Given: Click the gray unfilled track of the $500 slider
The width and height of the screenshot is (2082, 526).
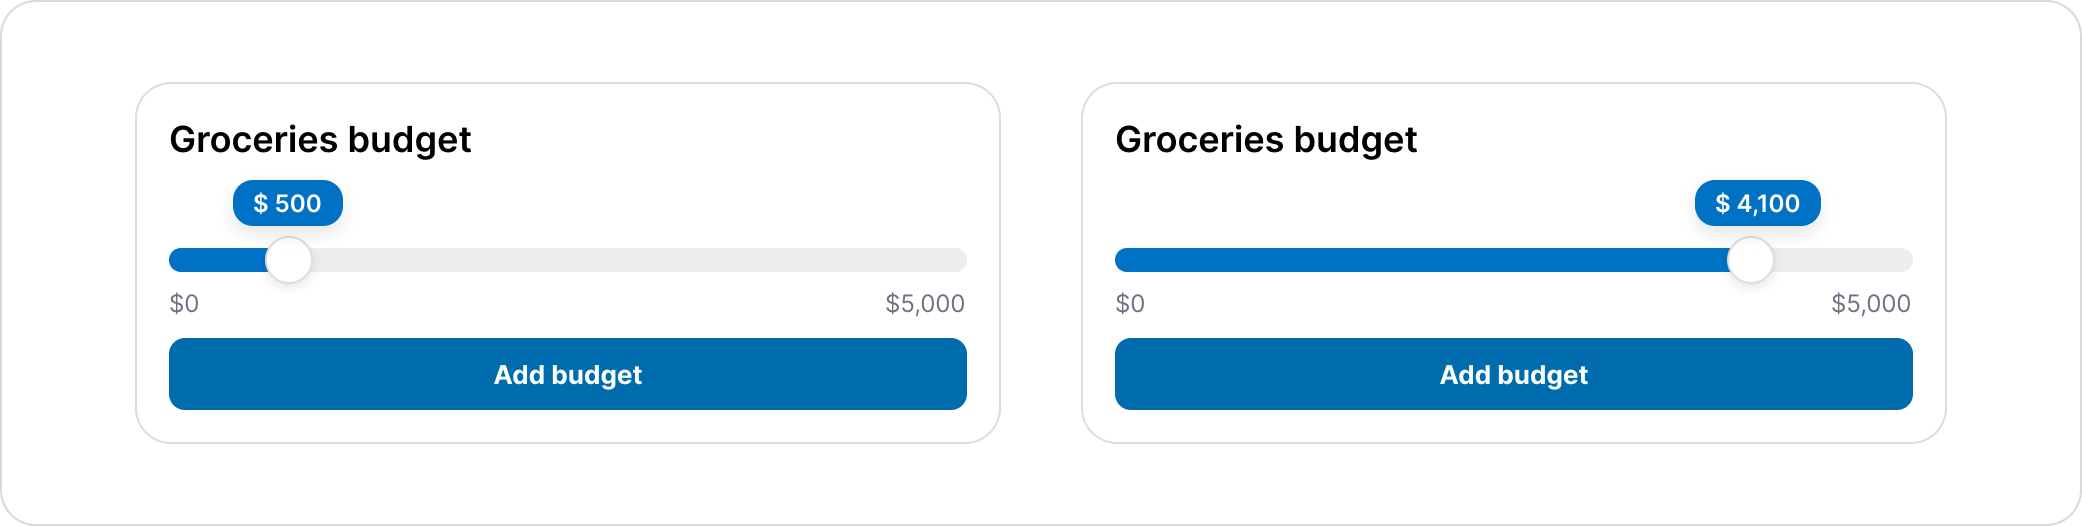Looking at the screenshot, I should click(639, 260).
